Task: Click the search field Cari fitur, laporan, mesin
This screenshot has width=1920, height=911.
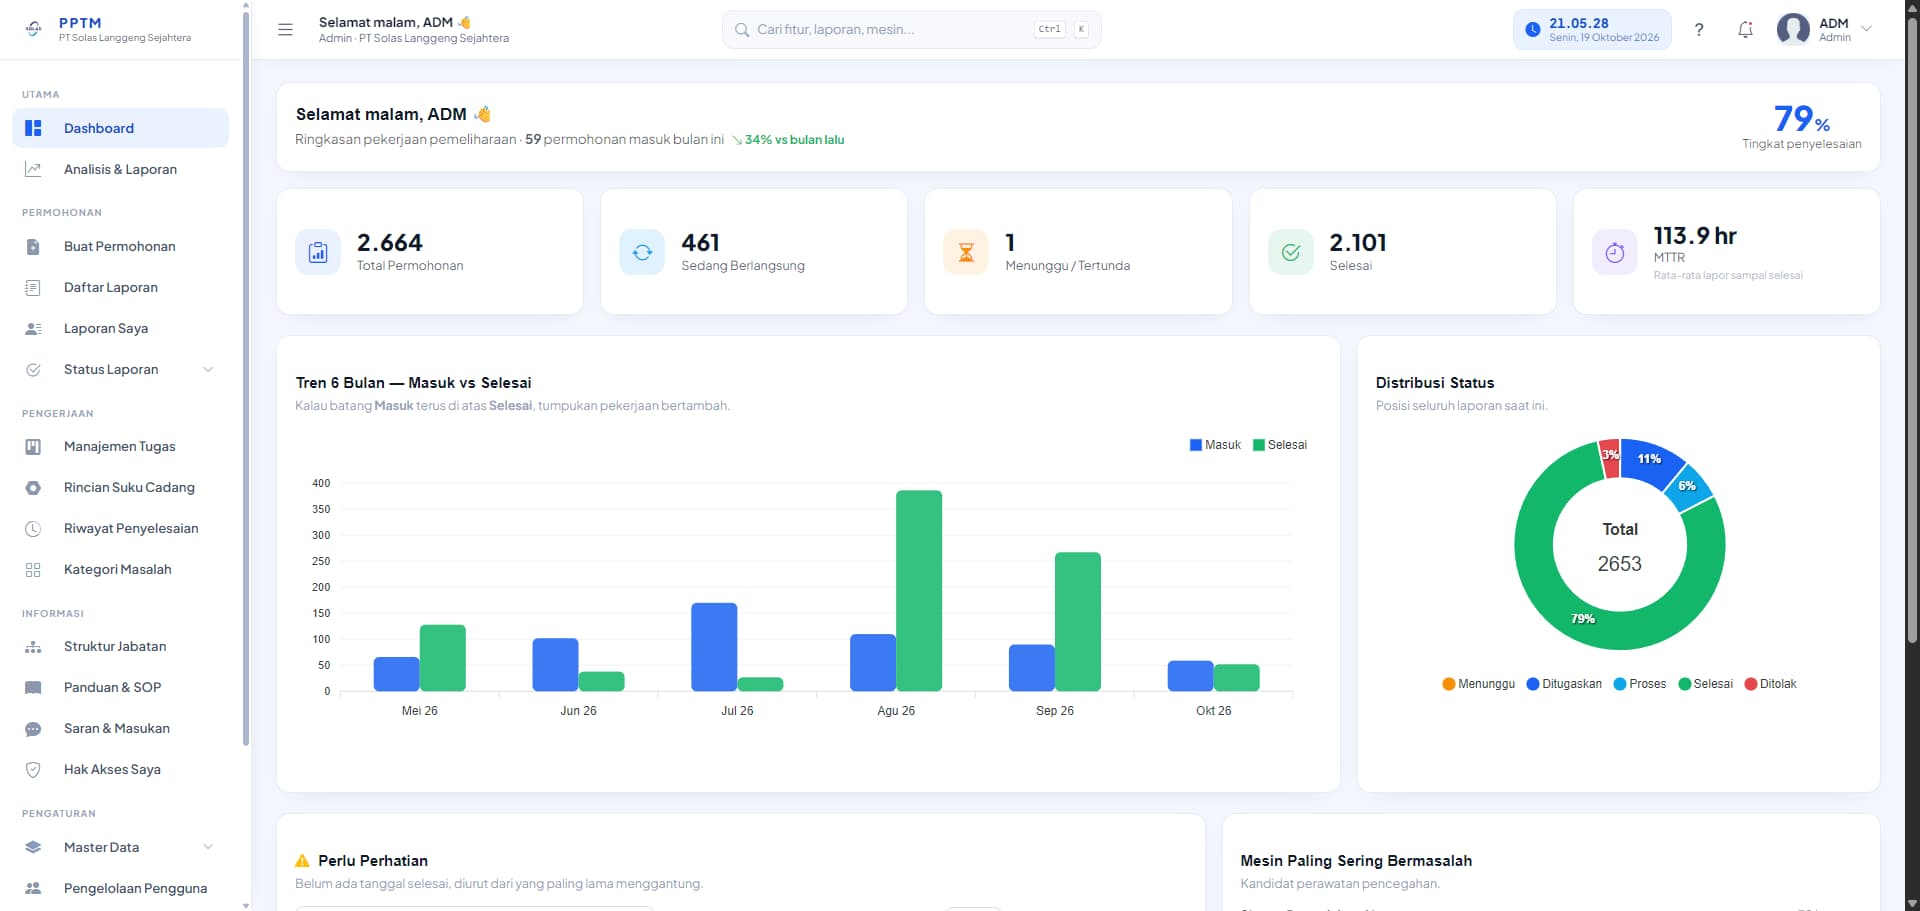Action: pos(911,30)
